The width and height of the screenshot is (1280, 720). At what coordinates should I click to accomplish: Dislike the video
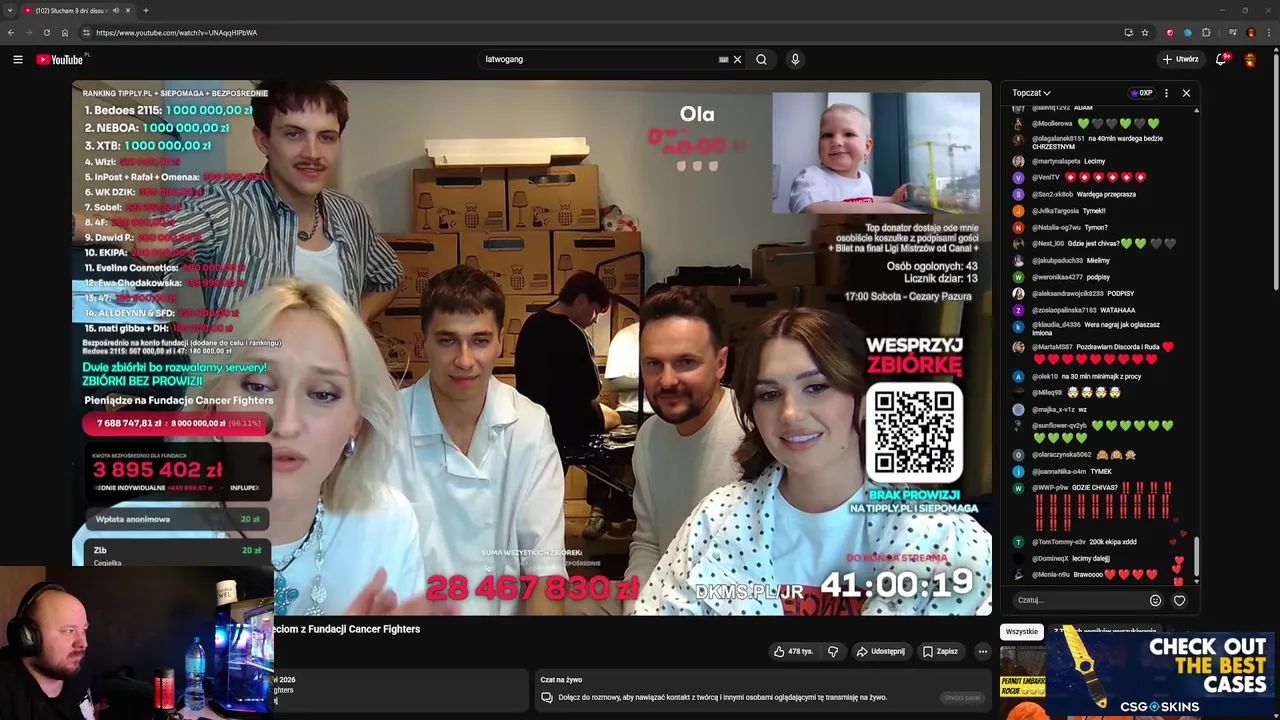(x=833, y=651)
